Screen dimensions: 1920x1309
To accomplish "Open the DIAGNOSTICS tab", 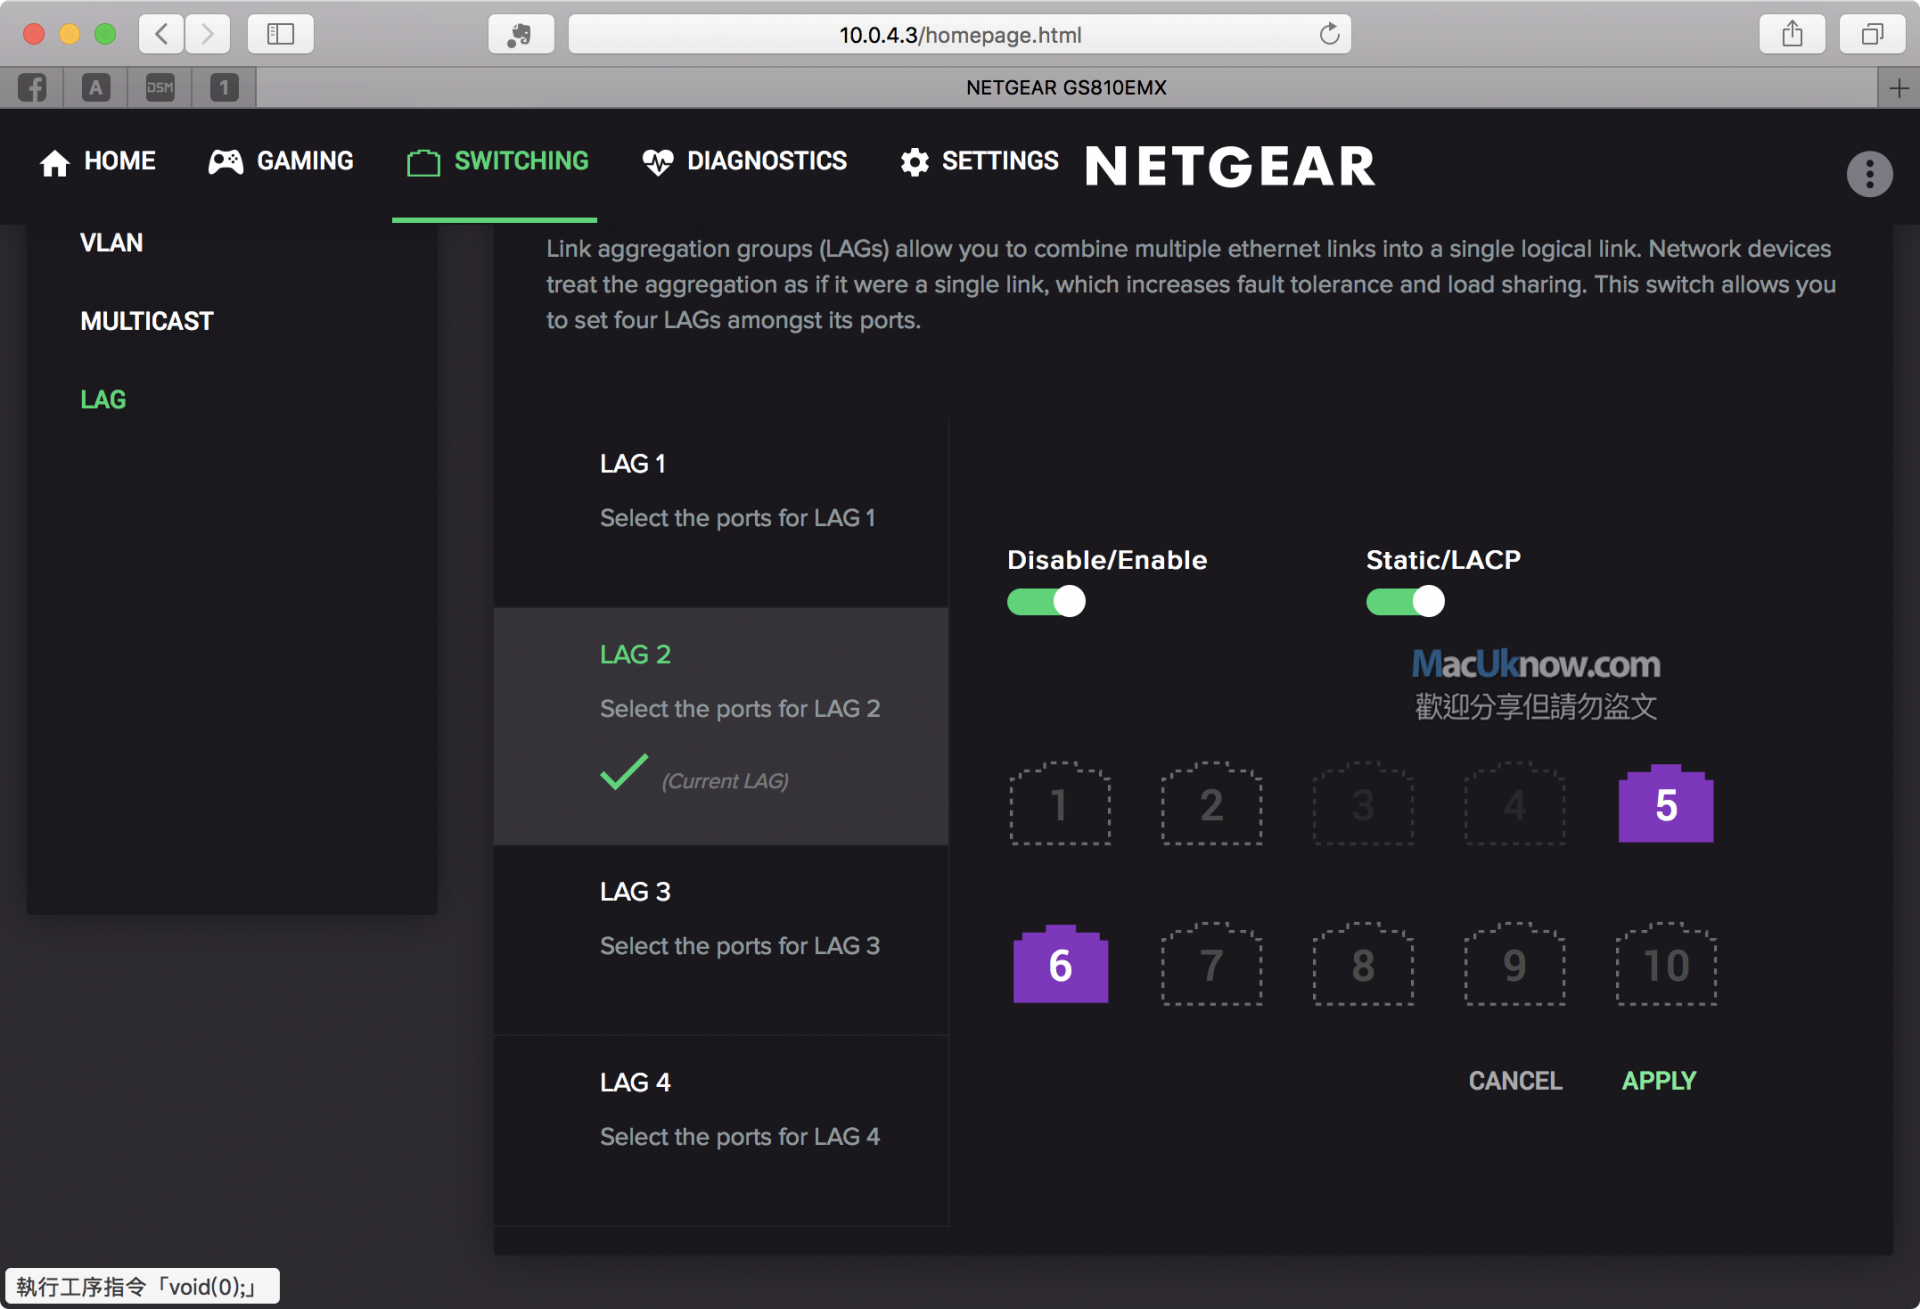I will (745, 161).
